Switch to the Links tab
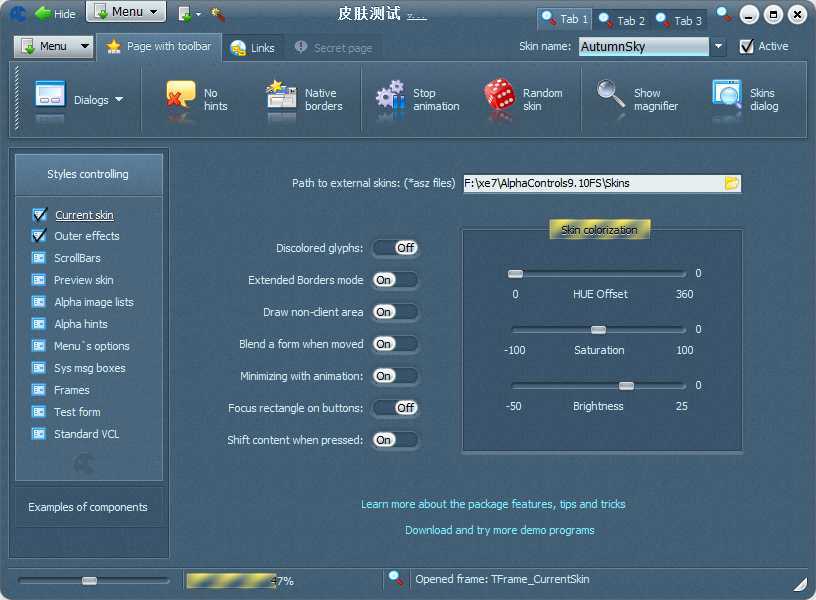The image size is (816, 600). coord(252,48)
